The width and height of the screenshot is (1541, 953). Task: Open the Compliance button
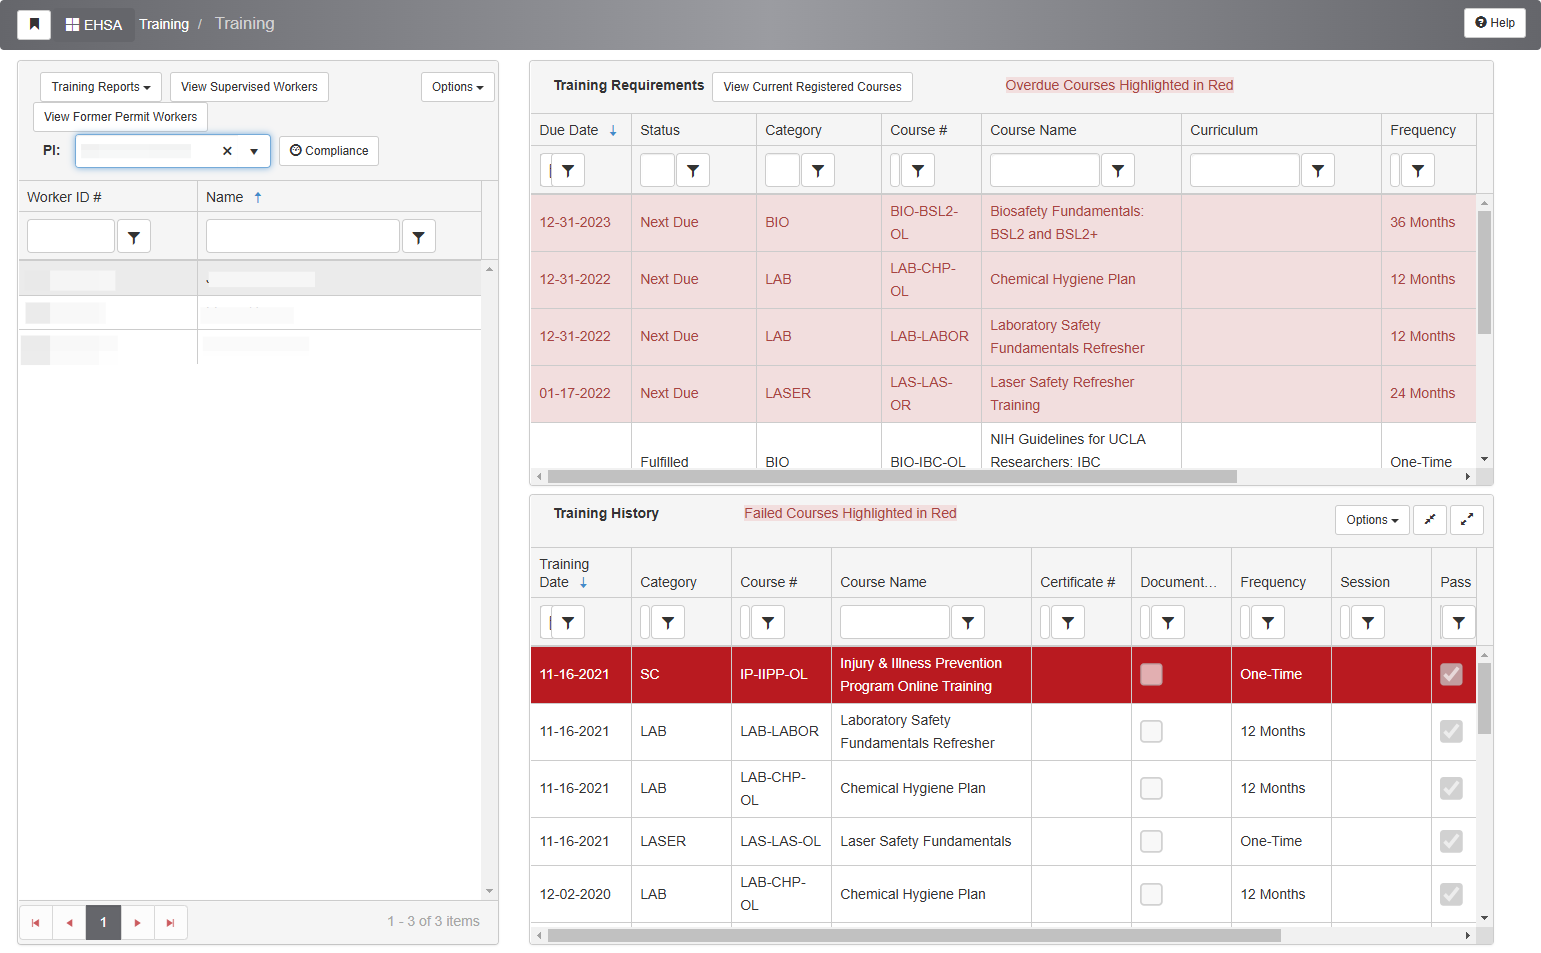coord(329,151)
